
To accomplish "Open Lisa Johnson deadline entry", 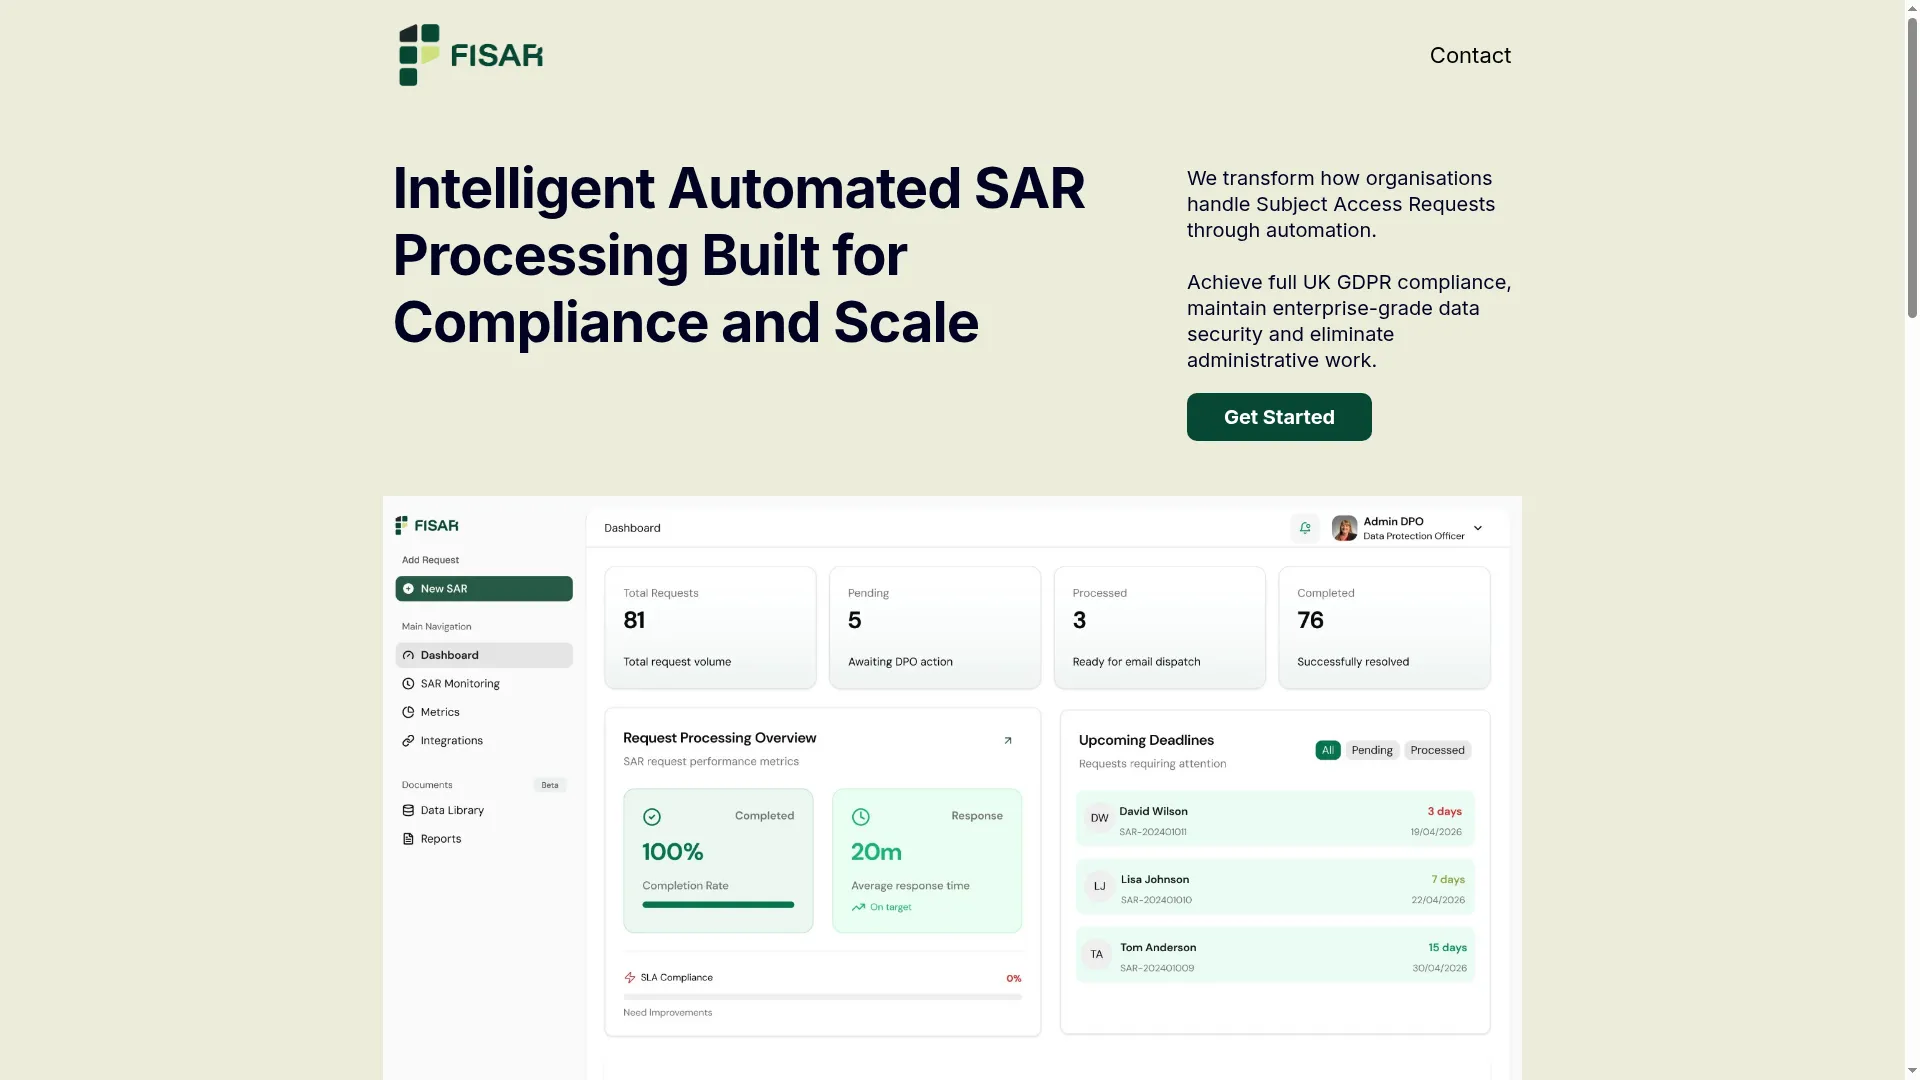I will [1275, 888].
